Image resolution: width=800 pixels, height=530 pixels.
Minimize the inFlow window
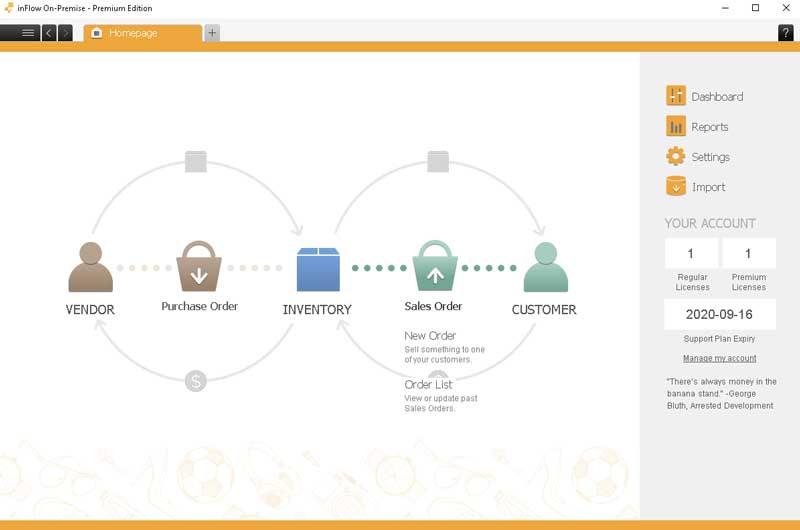tap(725, 8)
